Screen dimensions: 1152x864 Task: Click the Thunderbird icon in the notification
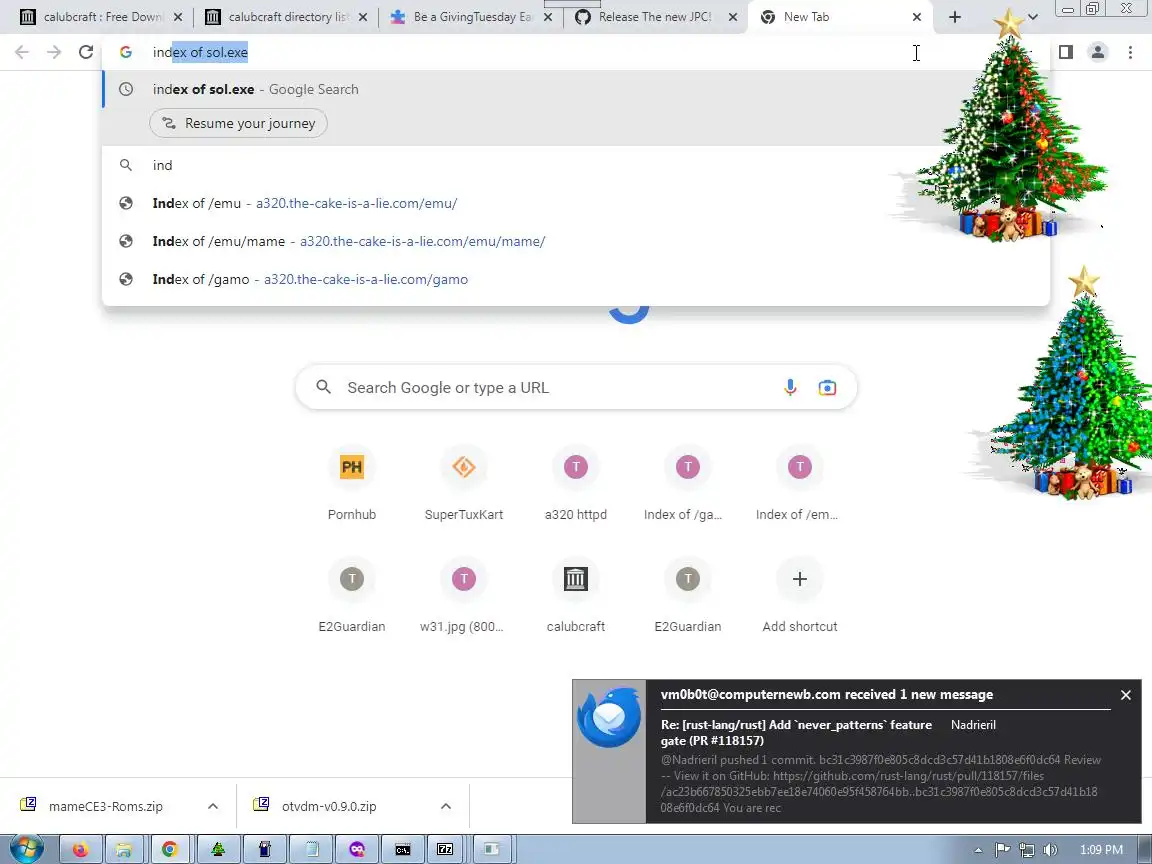609,717
